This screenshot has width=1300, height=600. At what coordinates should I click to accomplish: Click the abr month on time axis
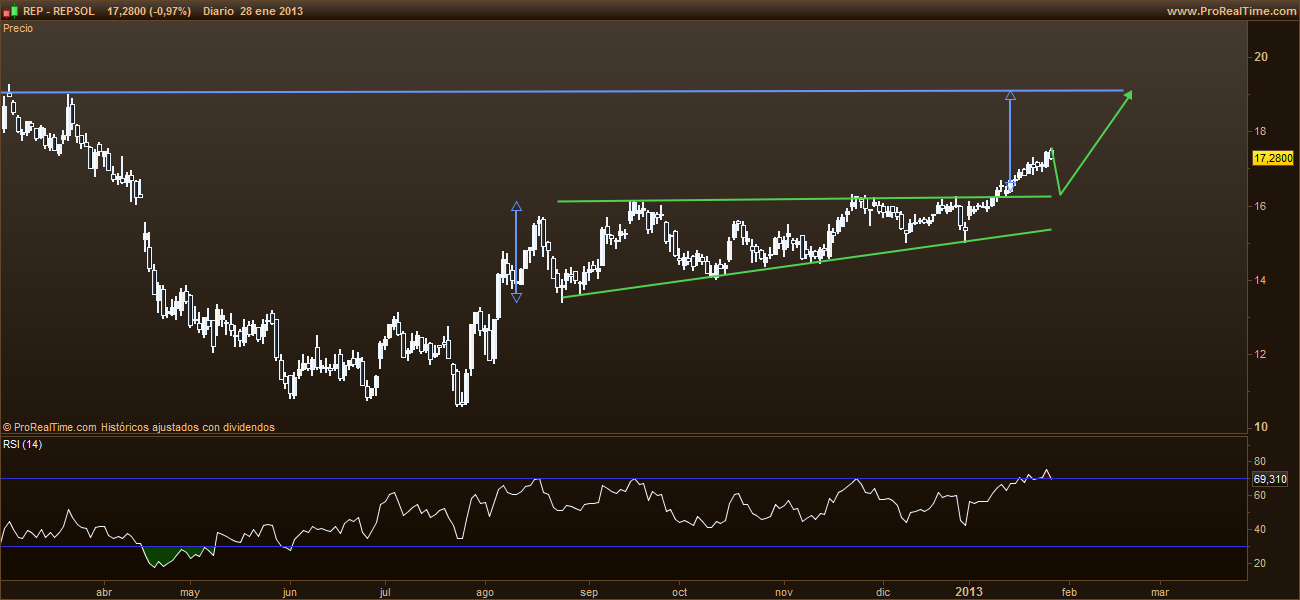104,592
